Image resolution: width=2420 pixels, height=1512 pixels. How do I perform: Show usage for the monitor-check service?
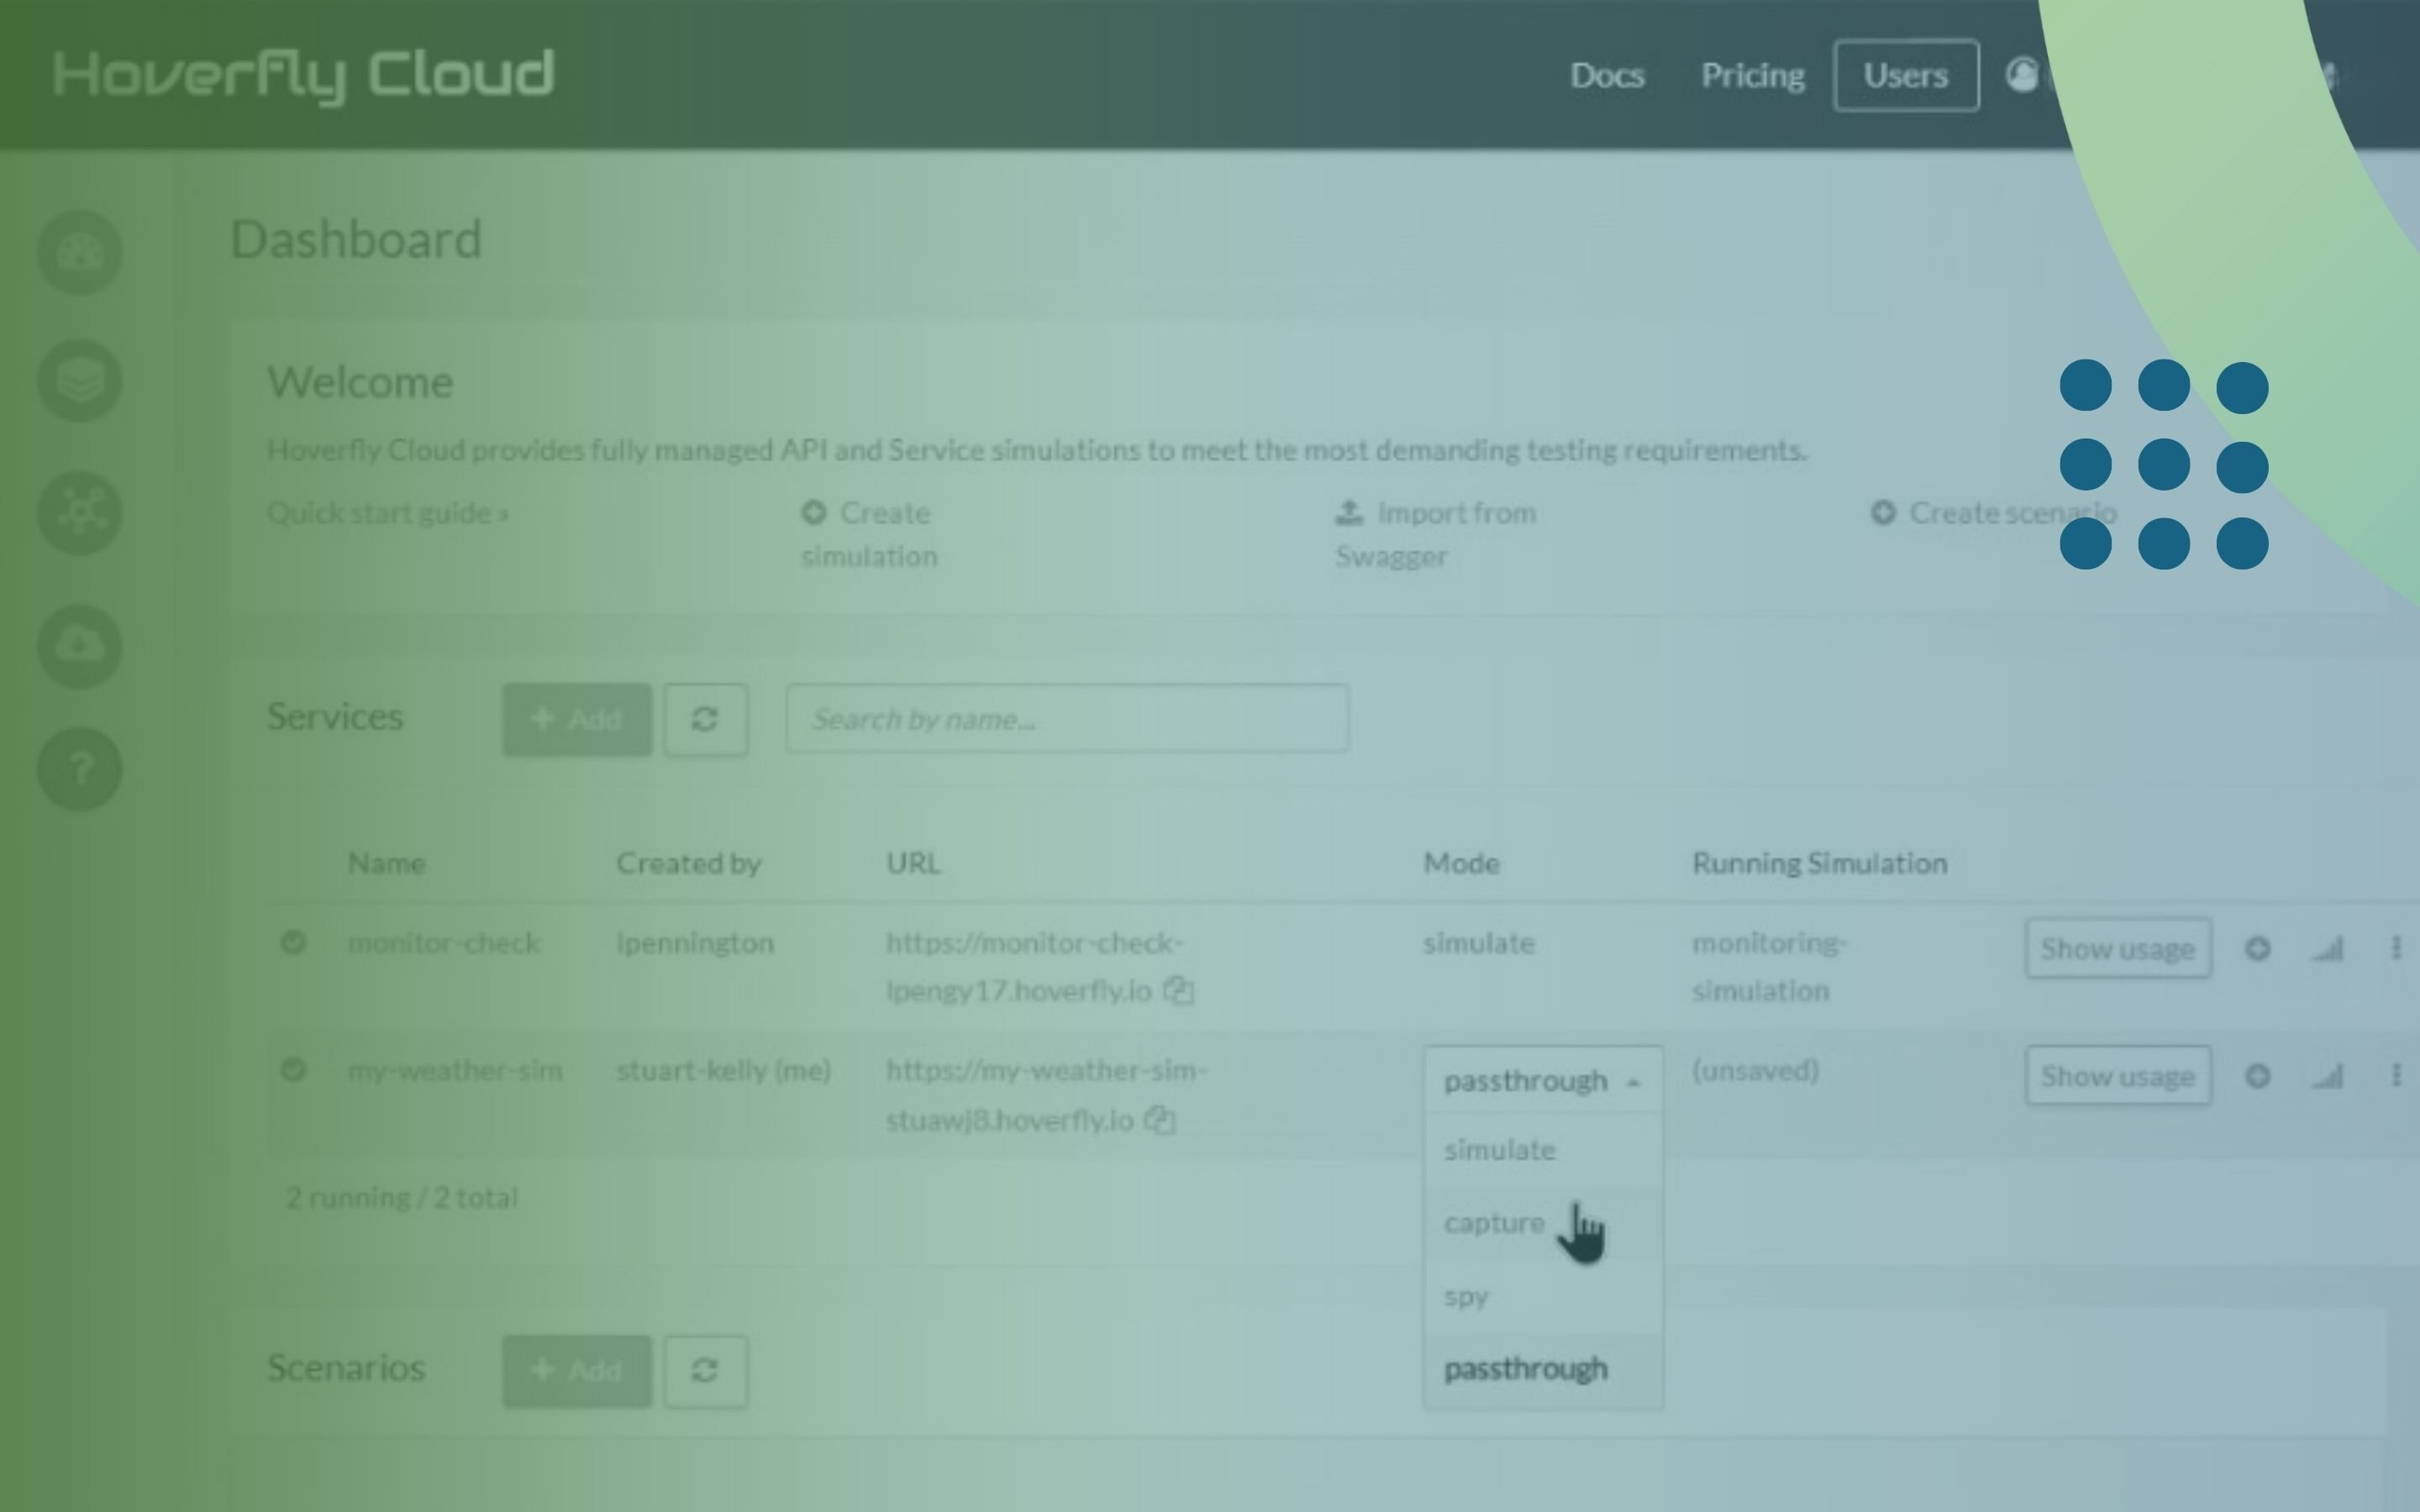pos(2119,948)
